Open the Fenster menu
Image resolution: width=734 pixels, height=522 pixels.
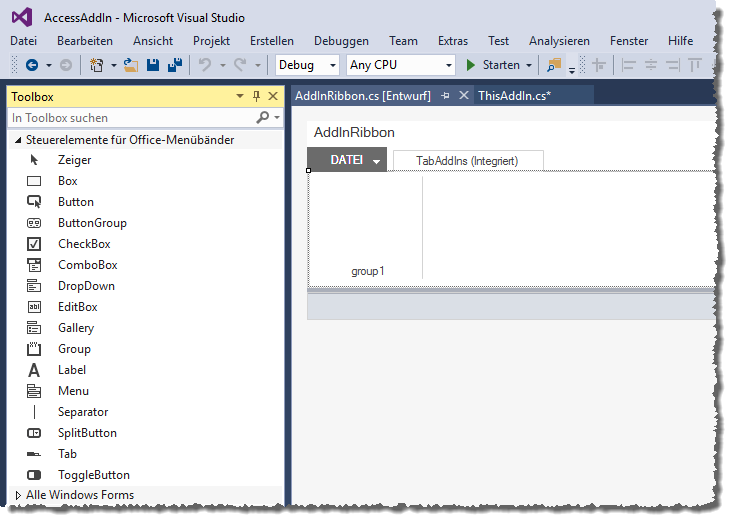[x=629, y=41]
